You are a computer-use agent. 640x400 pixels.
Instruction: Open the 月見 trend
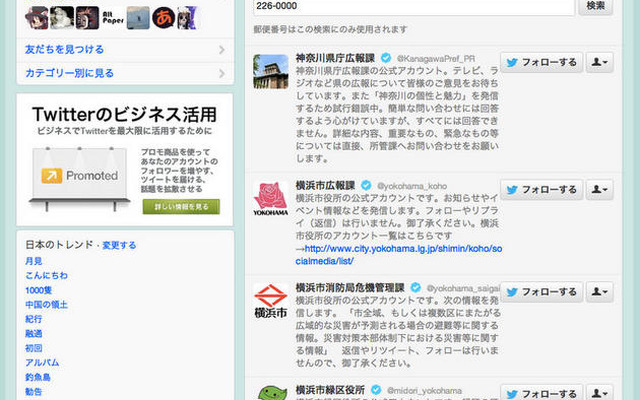[33, 261]
